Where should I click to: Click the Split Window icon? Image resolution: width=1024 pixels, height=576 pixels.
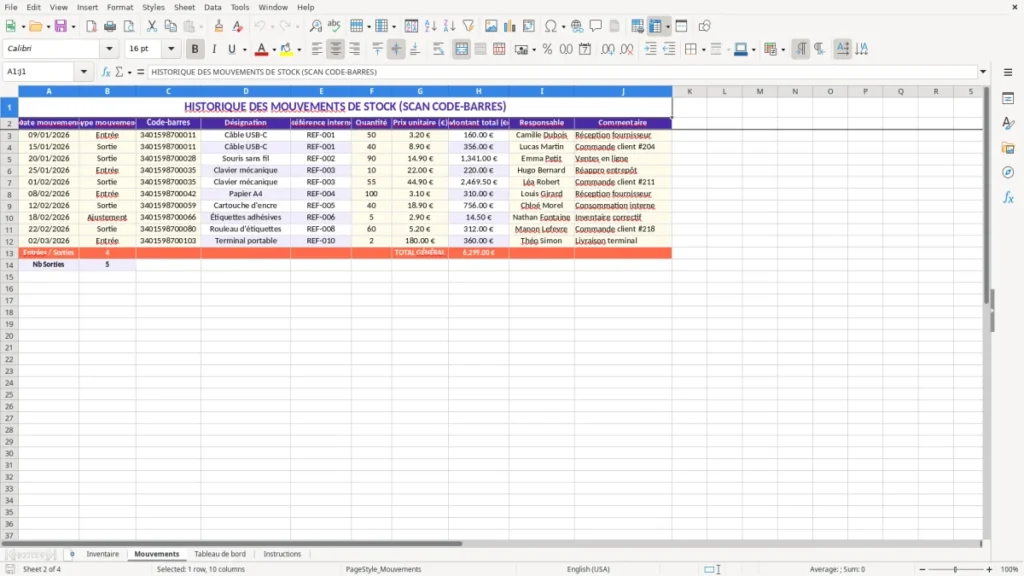(x=681, y=26)
